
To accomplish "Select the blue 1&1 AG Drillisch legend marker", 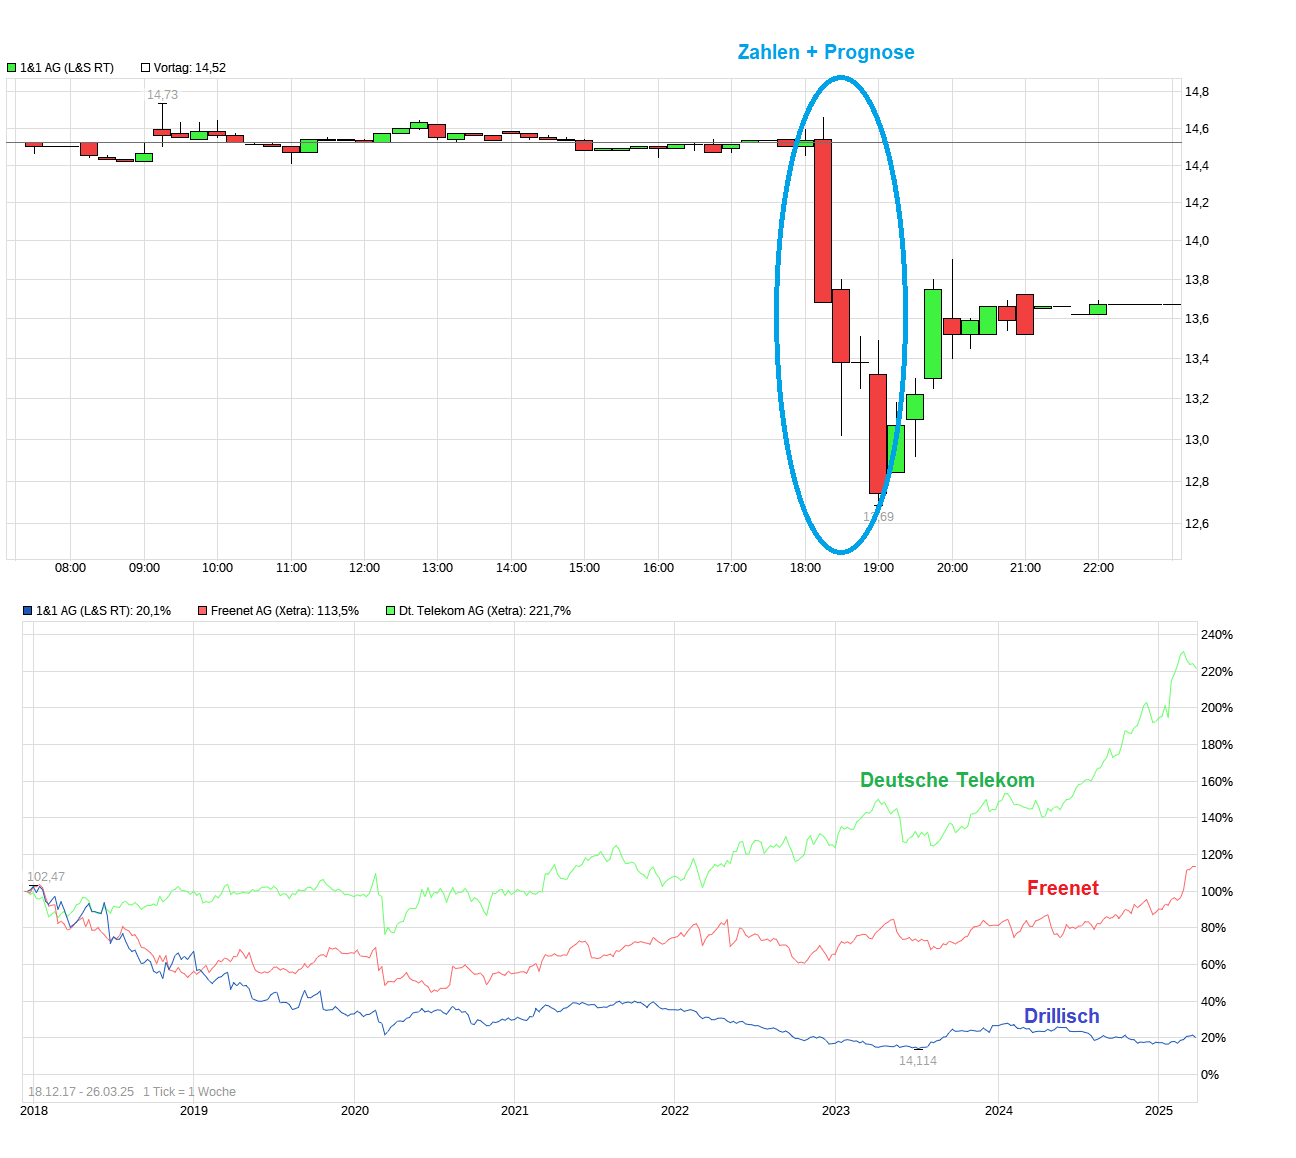I will pos(27,609).
